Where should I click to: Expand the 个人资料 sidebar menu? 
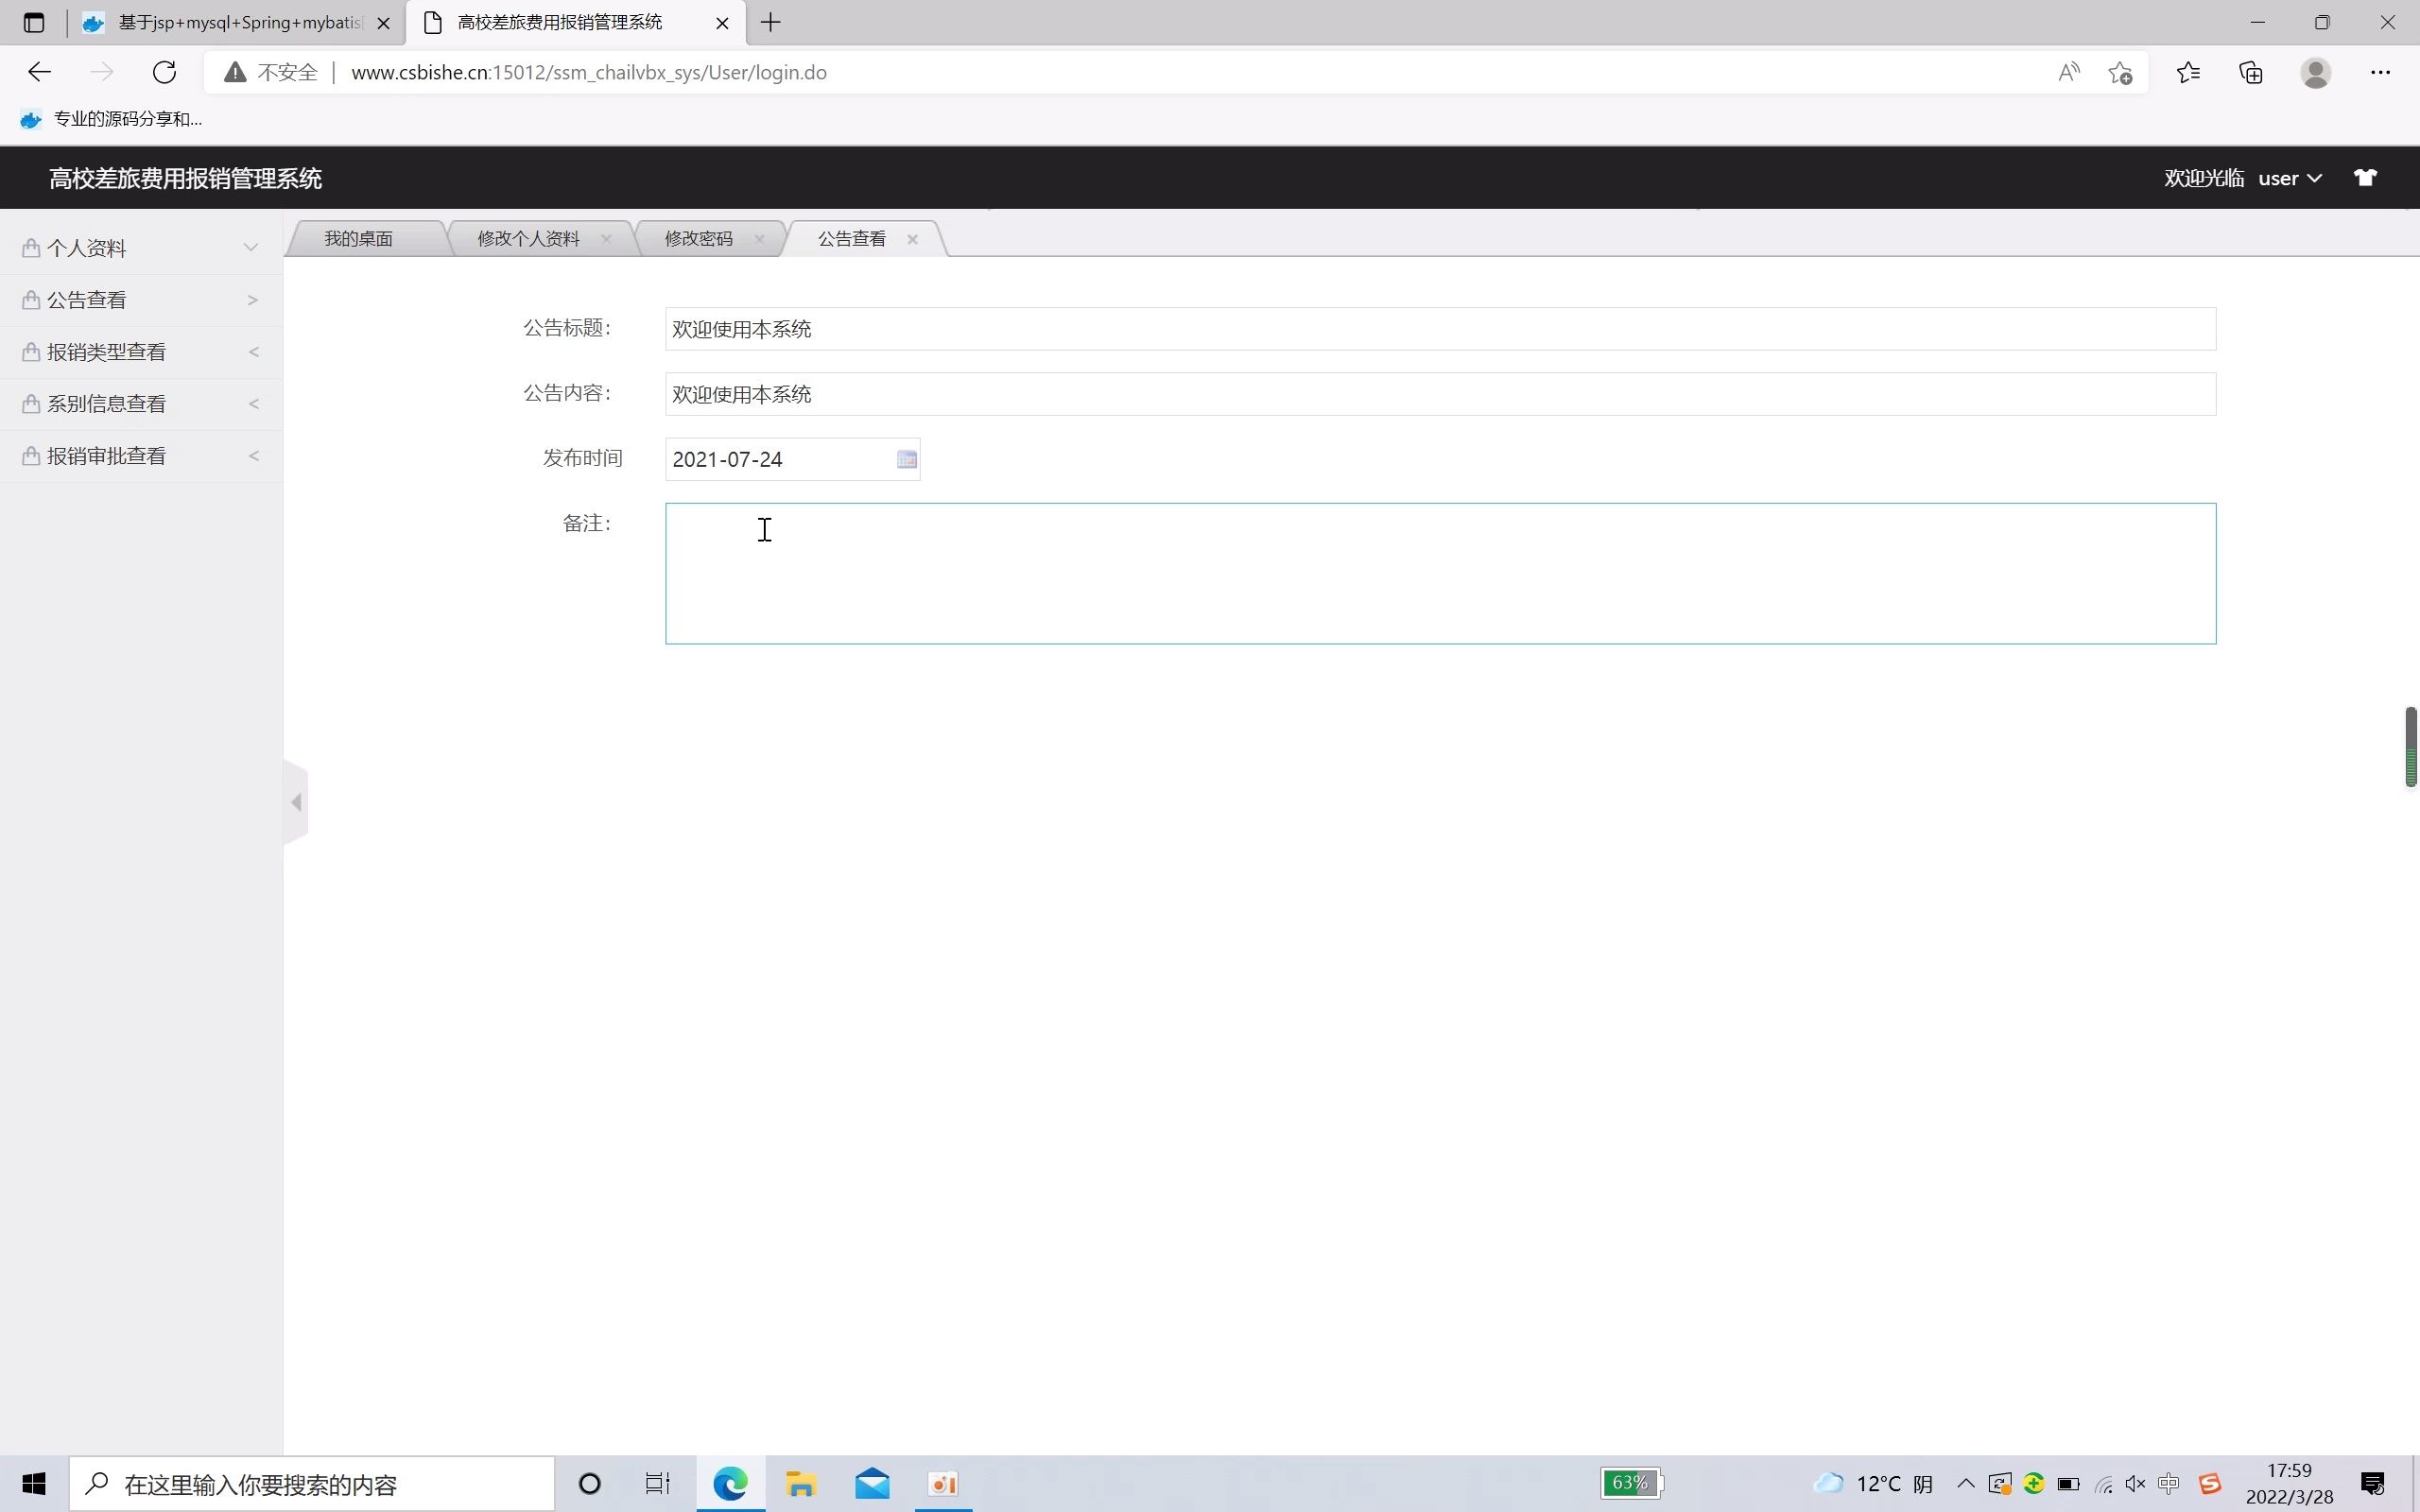(140, 248)
